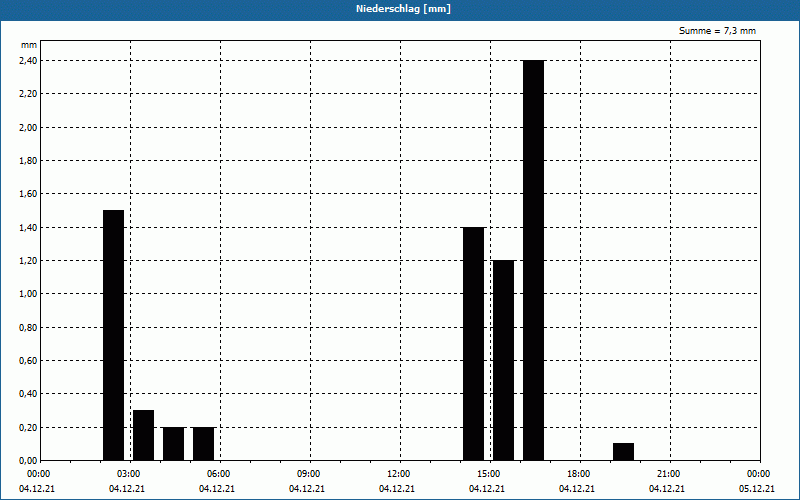Click the "0,60" y-axis label
This screenshot has height=500, width=800.
28,361
